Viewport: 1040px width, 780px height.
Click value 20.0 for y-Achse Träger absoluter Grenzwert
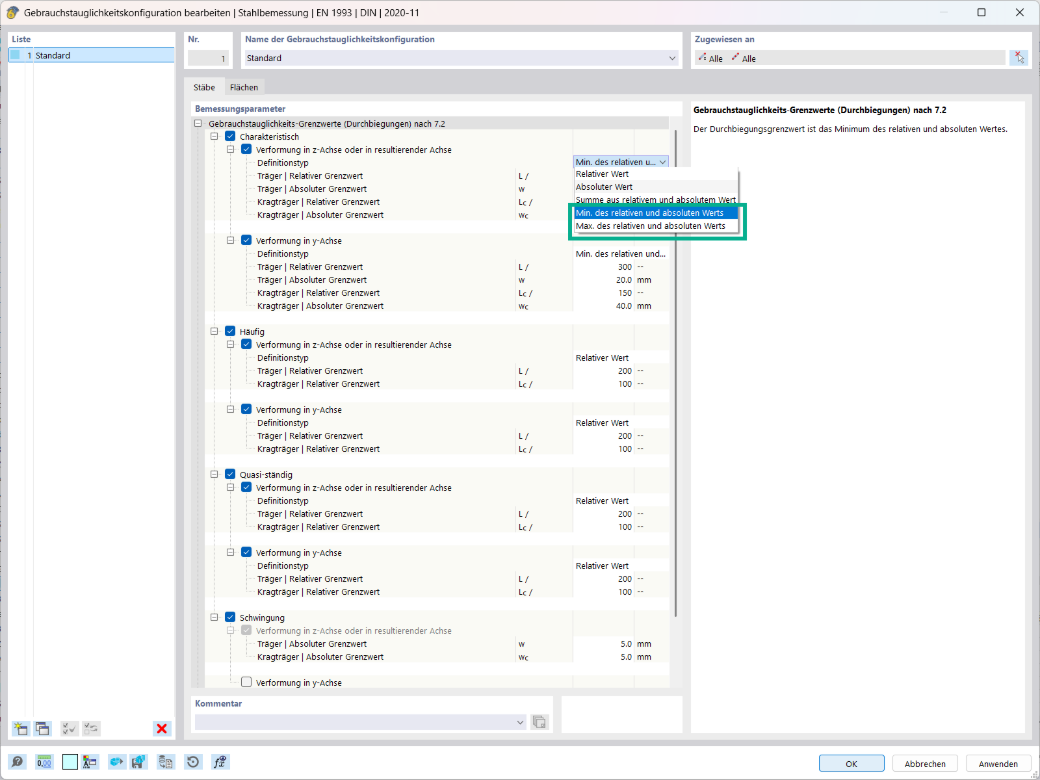click(x=603, y=280)
